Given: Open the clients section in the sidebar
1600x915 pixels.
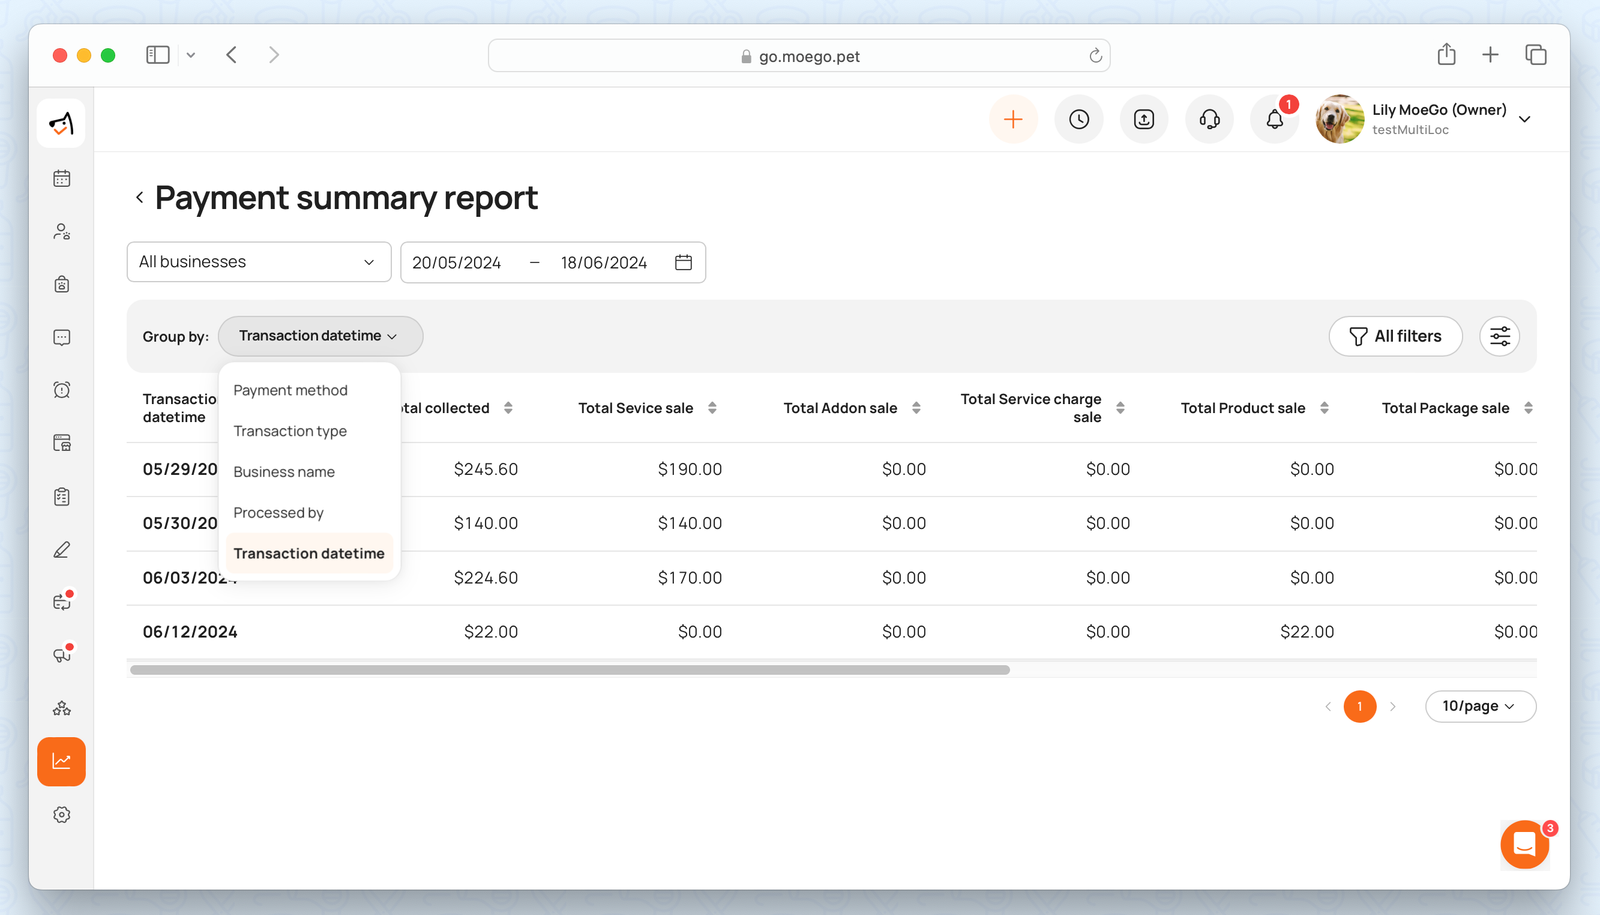Looking at the screenshot, I should (x=61, y=231).
